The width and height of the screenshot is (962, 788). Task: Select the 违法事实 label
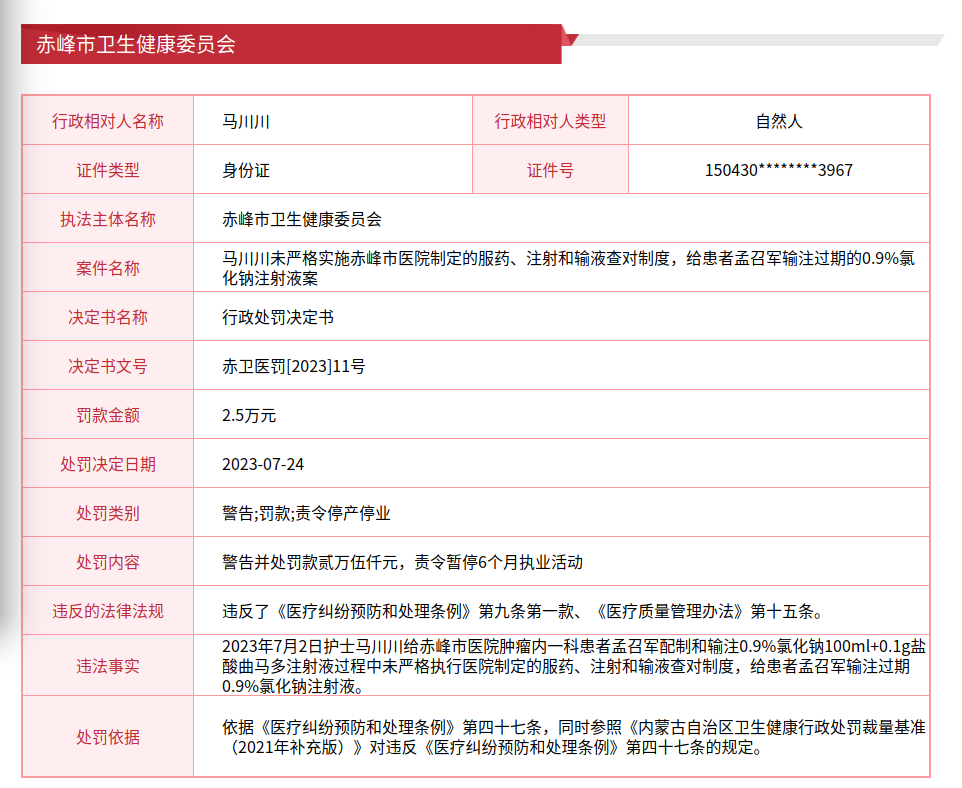click(x=108, y=666)
